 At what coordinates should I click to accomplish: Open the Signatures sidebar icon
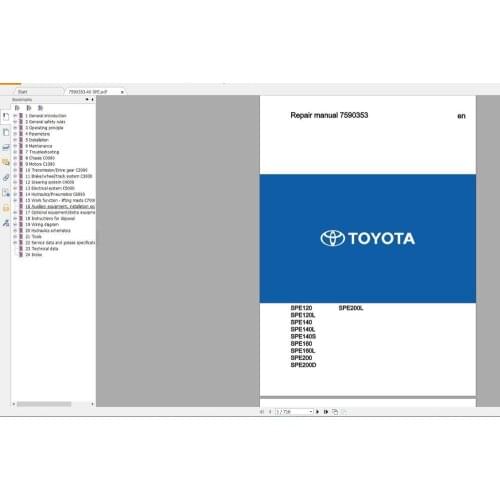point(6,223)
